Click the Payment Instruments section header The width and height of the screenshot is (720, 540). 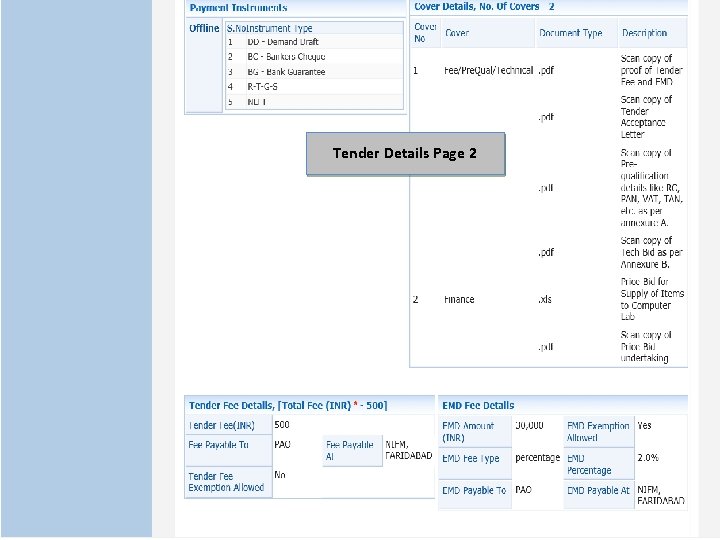238,8
